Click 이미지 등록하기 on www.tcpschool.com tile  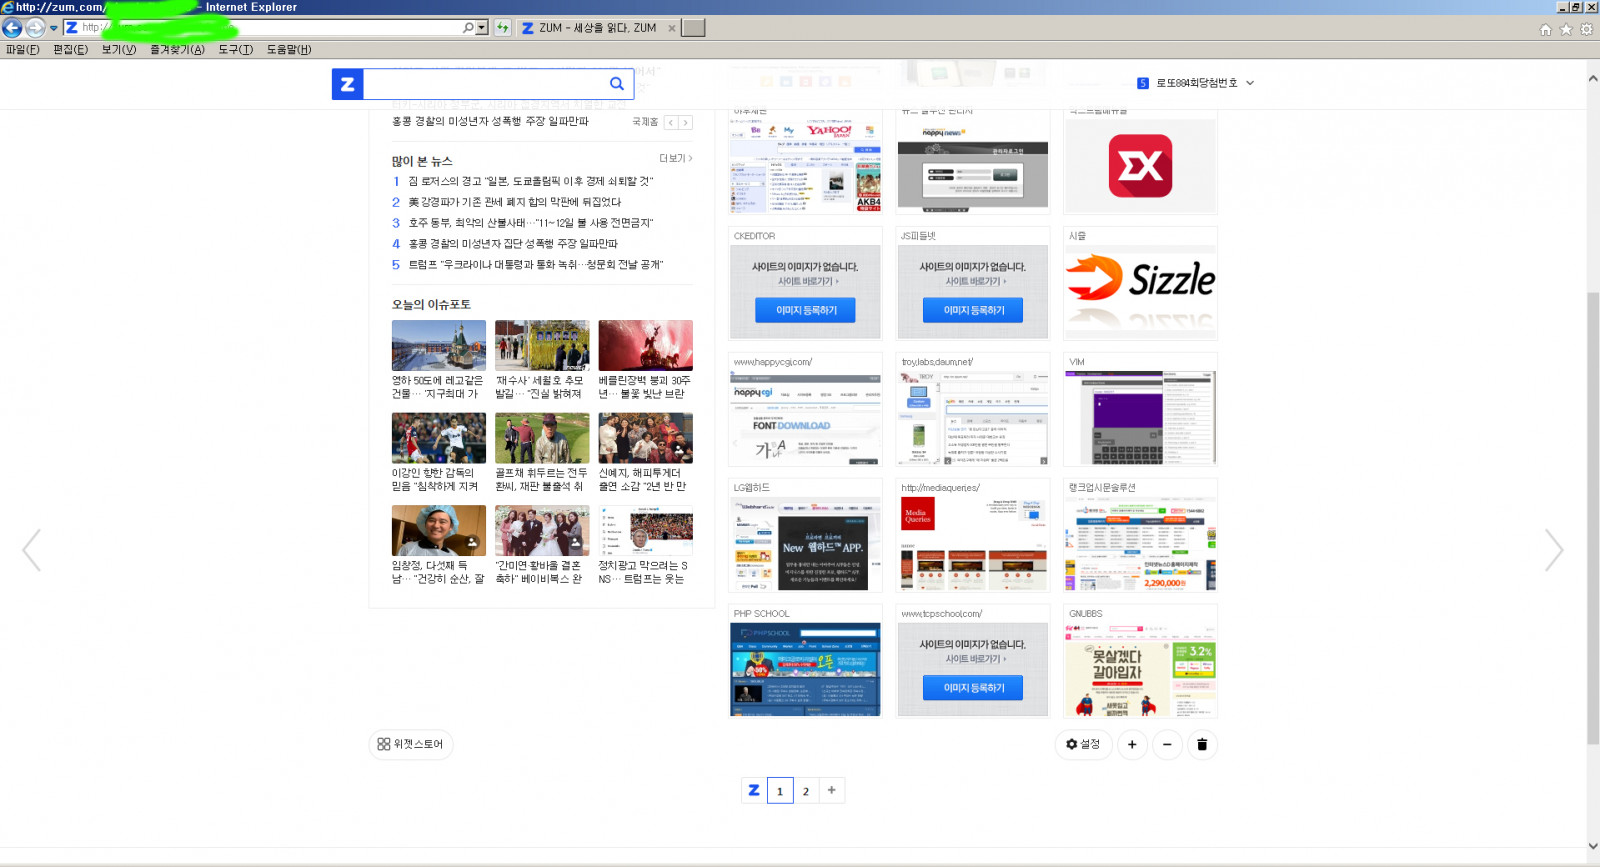tap(974, 688)
